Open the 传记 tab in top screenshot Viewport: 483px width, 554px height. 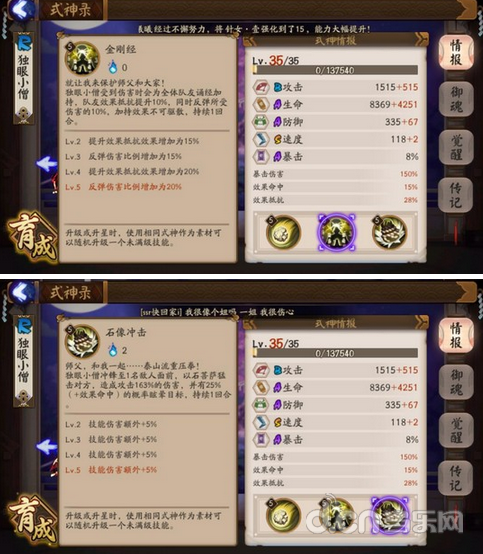(456, 195)
